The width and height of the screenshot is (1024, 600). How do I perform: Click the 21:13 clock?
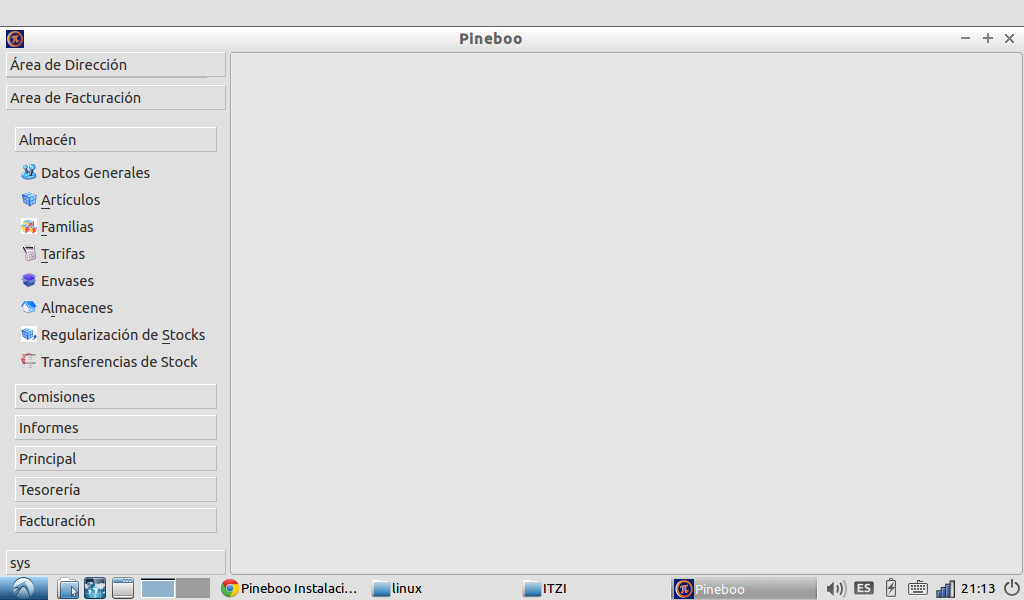pyautogui.click(x=978, y=588)
